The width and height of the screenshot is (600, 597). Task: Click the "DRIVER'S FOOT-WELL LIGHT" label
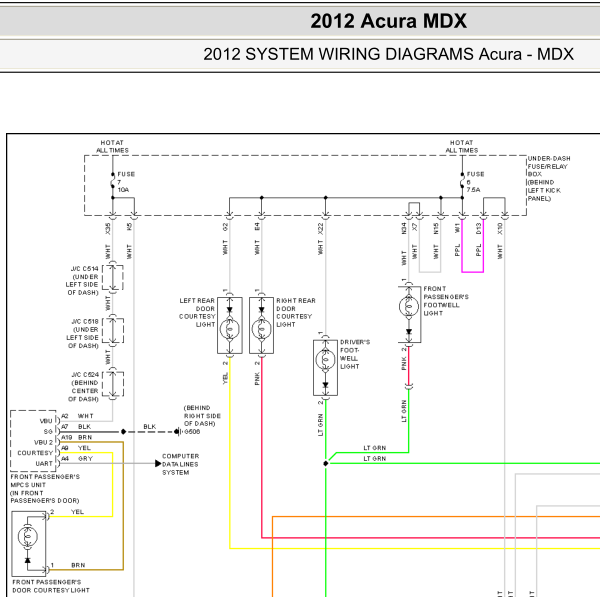click(355, 354)
